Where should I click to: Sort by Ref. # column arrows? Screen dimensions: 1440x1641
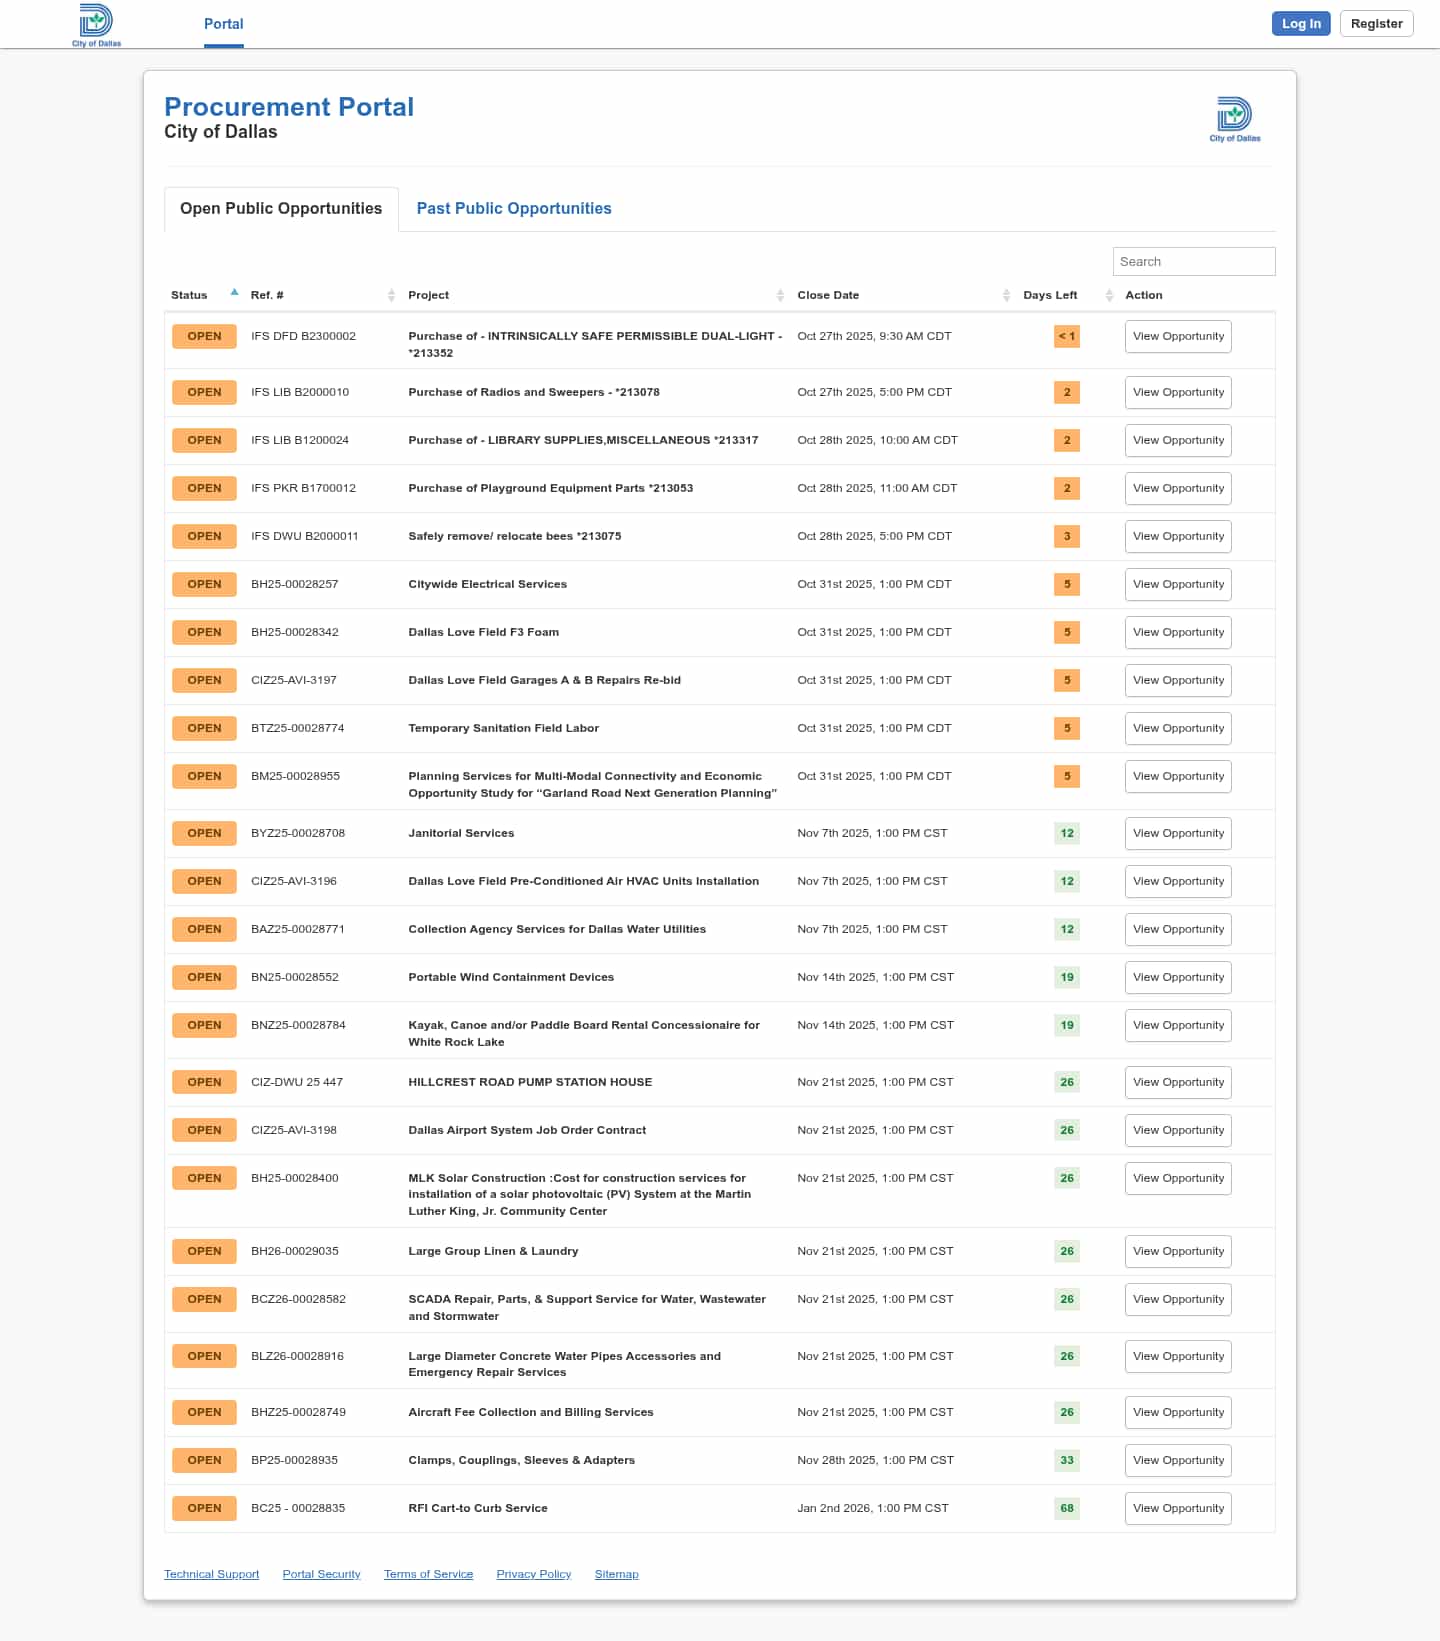391,295
